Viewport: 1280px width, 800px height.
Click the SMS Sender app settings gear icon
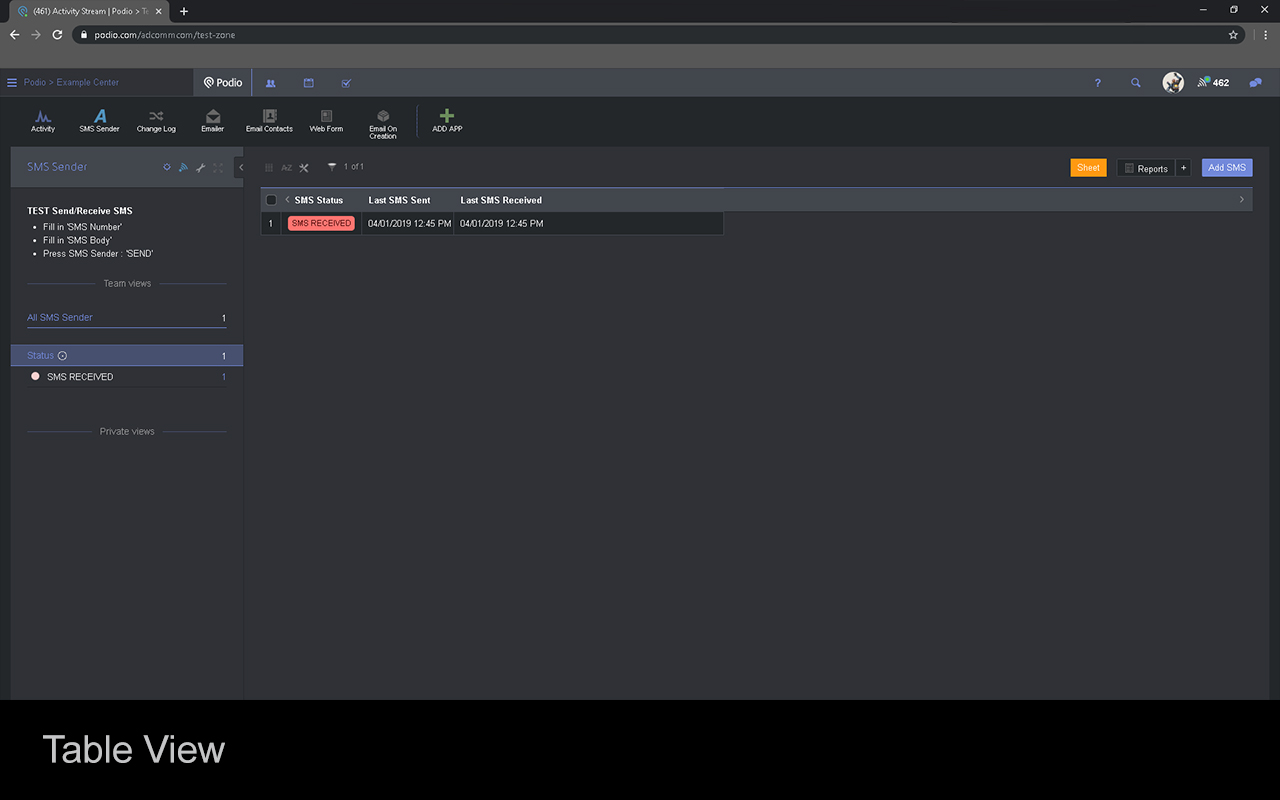click(167, 167)
